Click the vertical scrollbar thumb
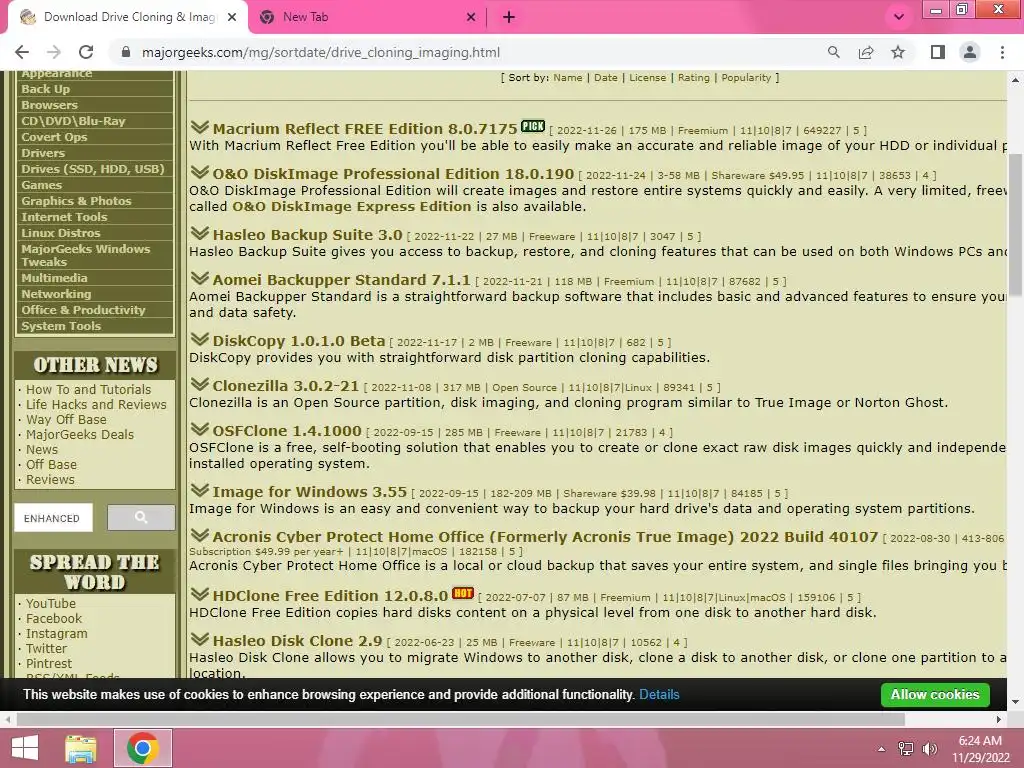1024x768 pixels. tap(1015, 224)
